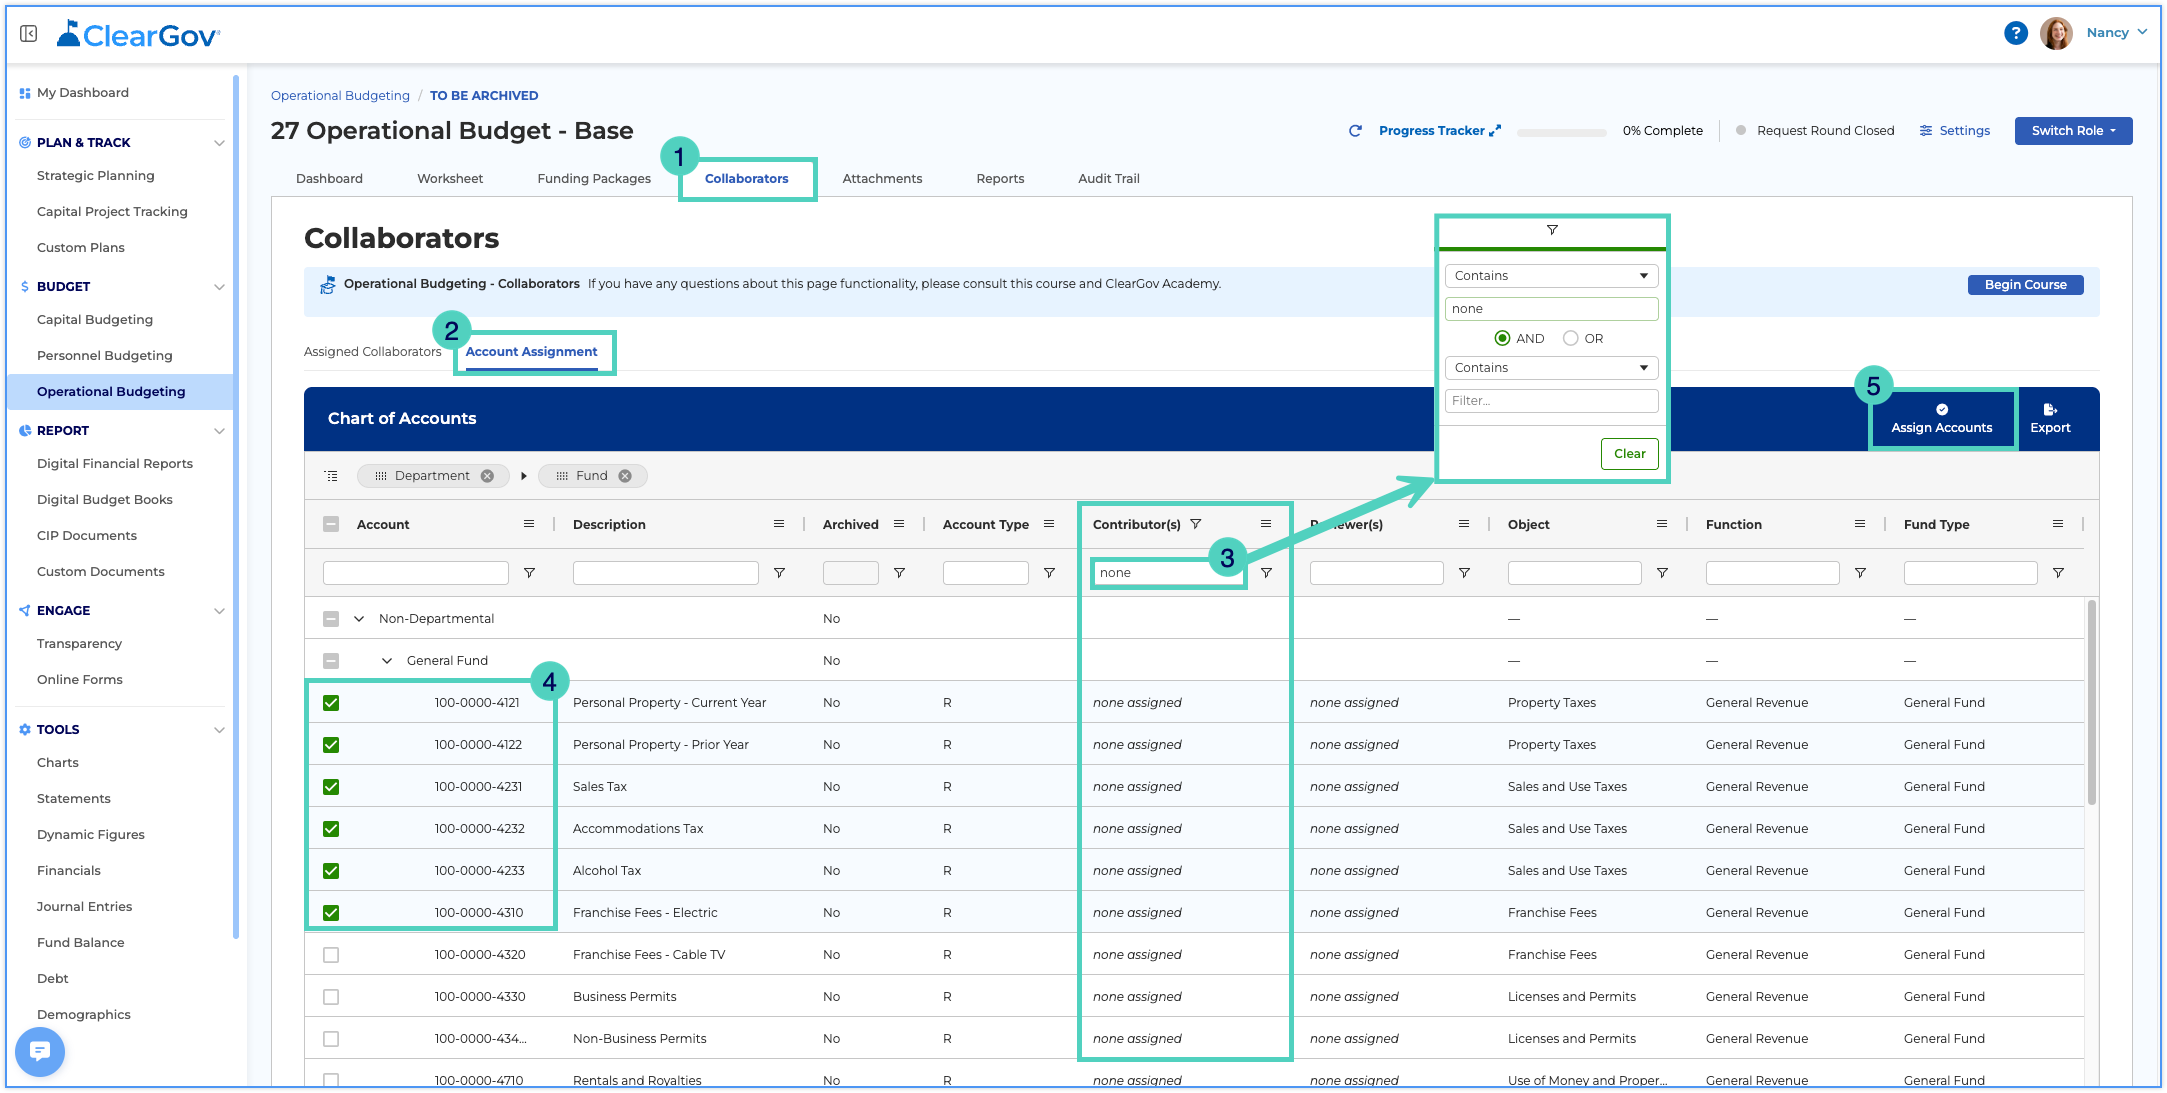
Task: Open the Progress Tracker link
Action: (1439, 131)
